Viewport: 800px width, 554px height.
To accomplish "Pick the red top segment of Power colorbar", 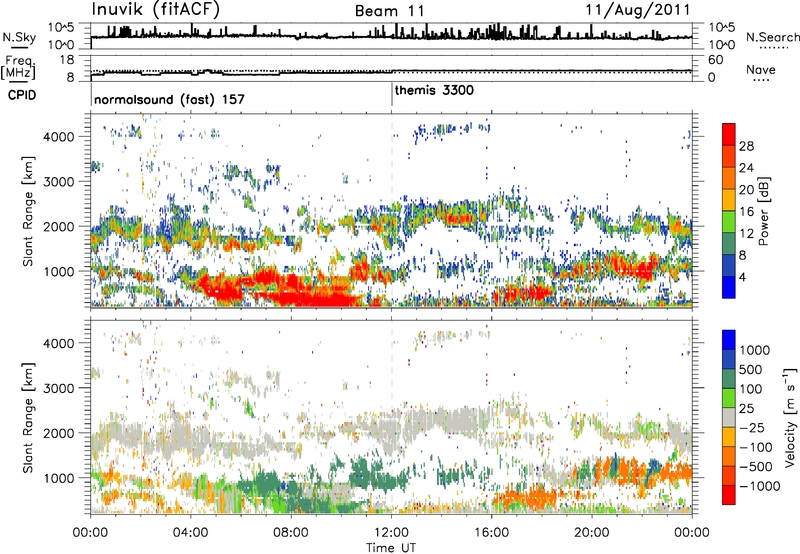I will coord(729,134).
